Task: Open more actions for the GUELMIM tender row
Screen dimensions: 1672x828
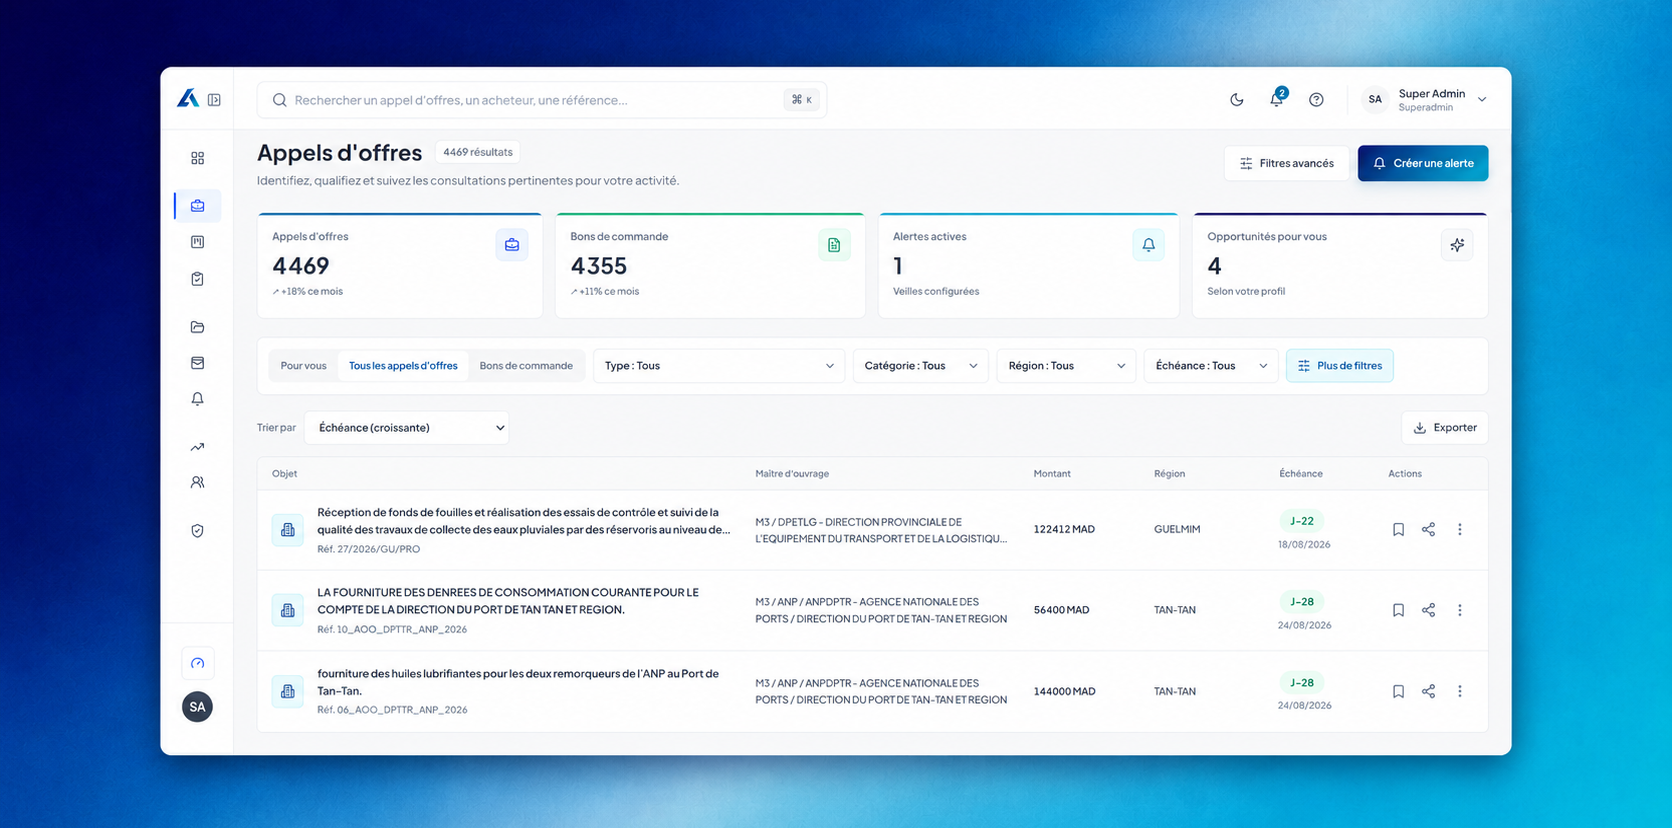Action: [x=1460, y=530]
